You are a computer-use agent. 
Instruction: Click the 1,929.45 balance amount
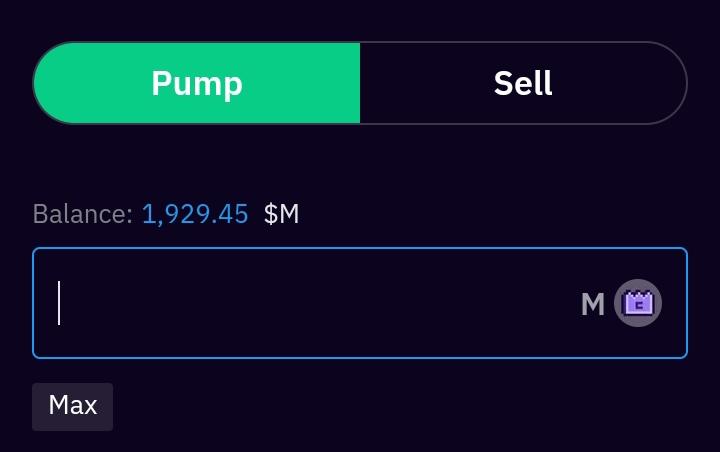(195, 214)
